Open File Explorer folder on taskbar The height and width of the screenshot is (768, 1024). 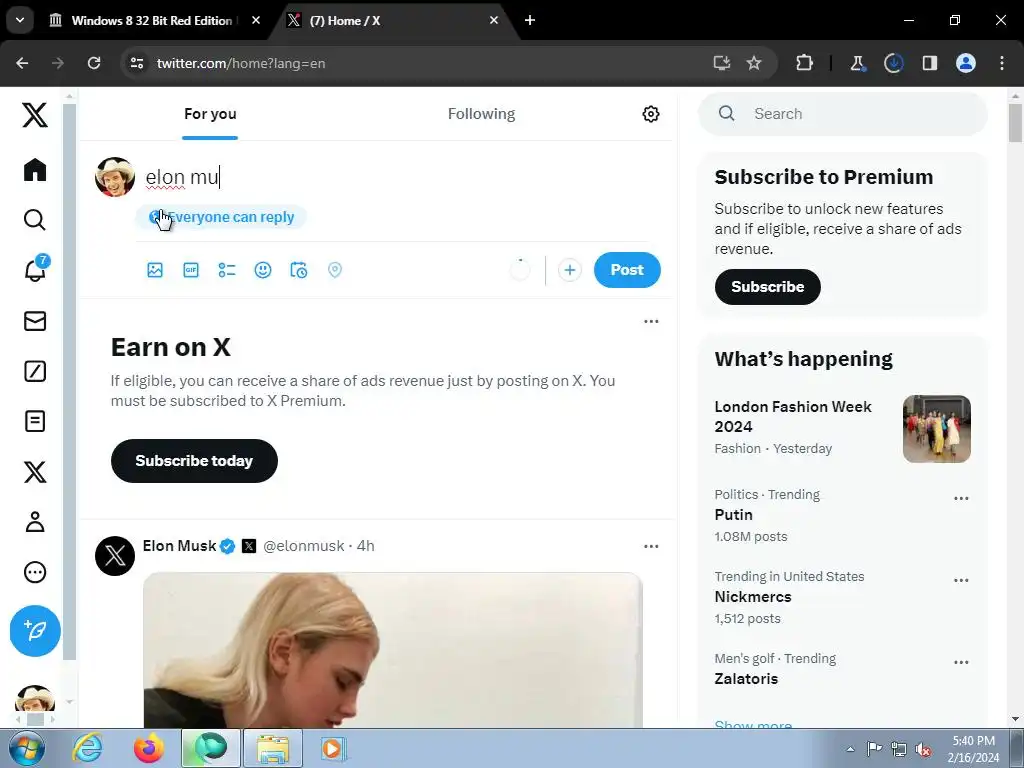(x=273, y=748)
